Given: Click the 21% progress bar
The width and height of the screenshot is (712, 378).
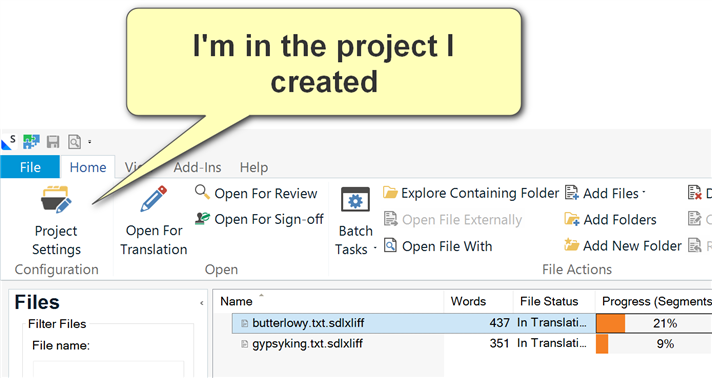Looking at the screenshot, I should tap(654, 323).
